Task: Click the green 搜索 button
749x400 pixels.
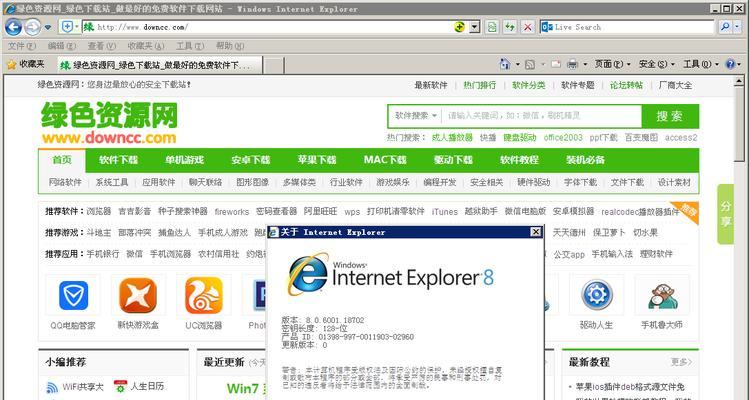Action: click(670, 116)
